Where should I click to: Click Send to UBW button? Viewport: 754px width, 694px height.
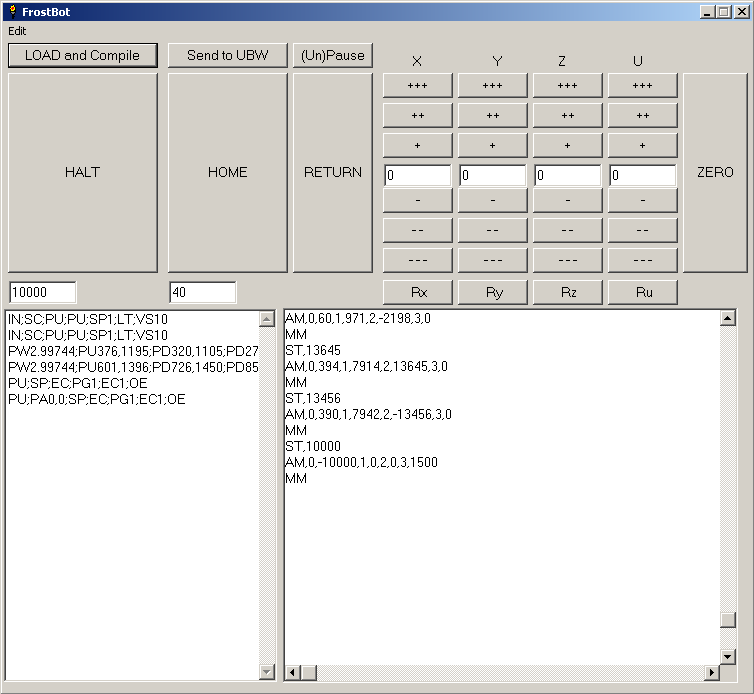[x=227, y=55]
